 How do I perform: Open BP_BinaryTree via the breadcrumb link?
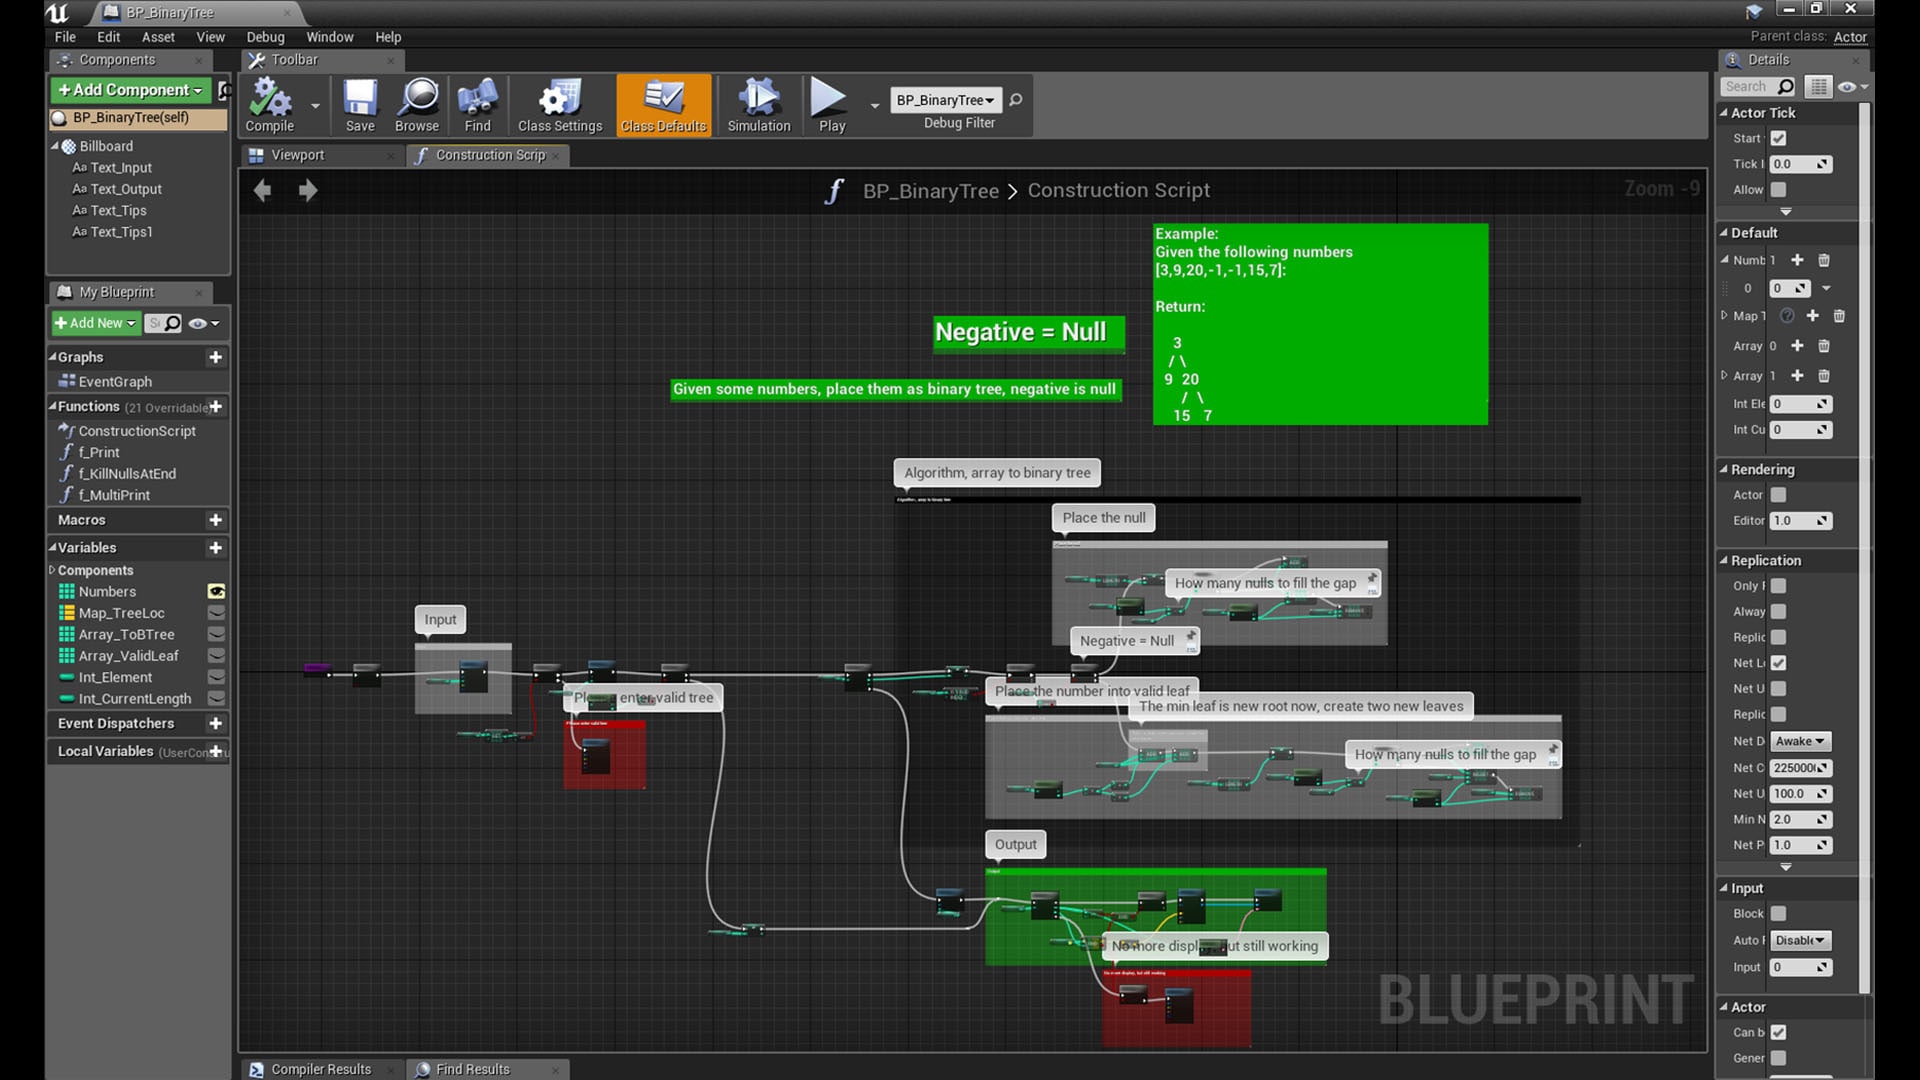(x=930, y=190)
